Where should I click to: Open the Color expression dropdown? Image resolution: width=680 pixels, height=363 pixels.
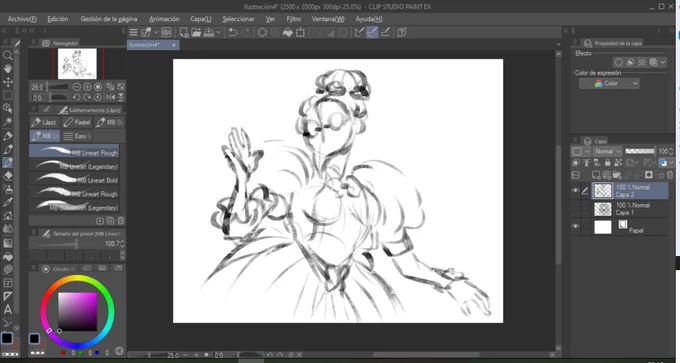pos(609,83)
